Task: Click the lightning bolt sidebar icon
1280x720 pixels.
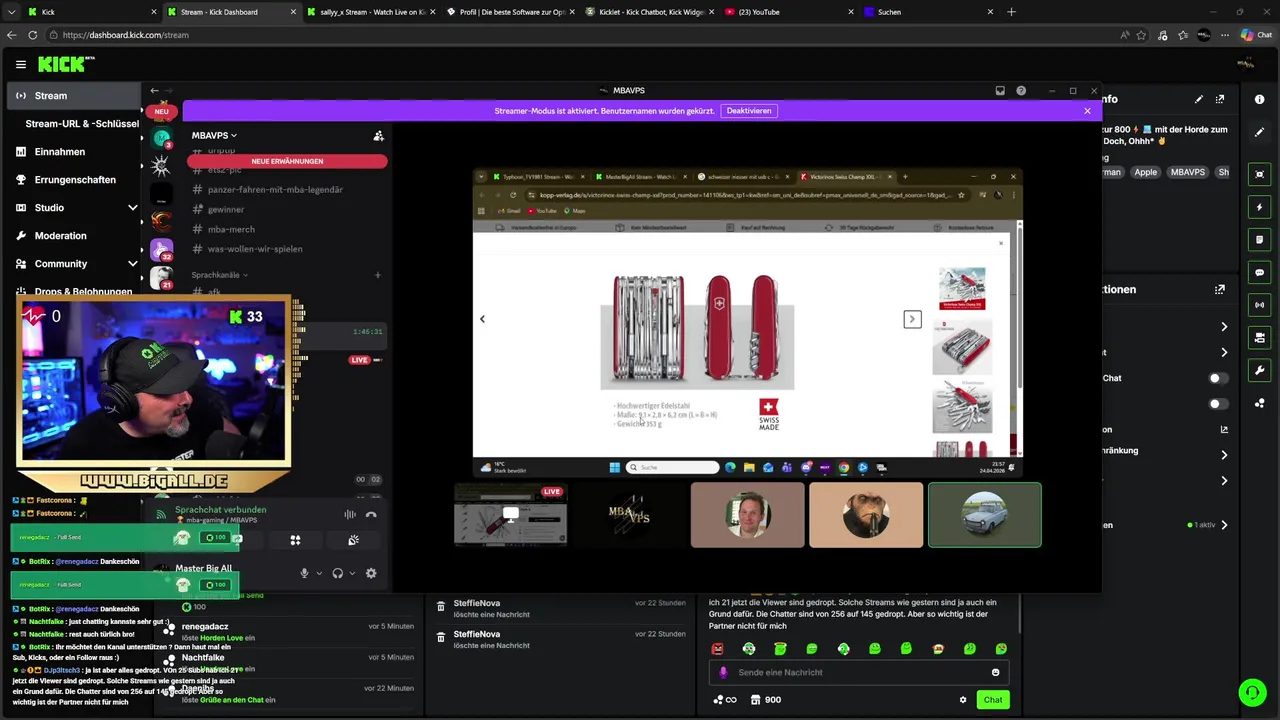Action: (1260, 207)
